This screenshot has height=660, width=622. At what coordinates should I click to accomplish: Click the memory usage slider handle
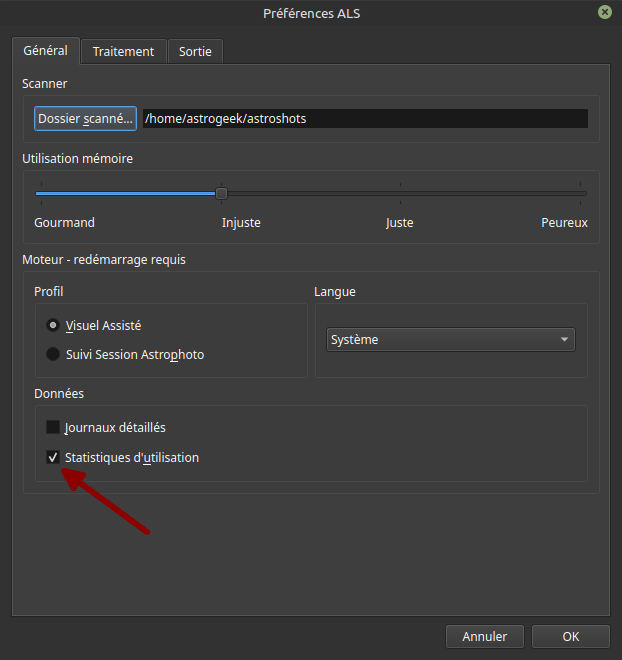tap(221, 193)
